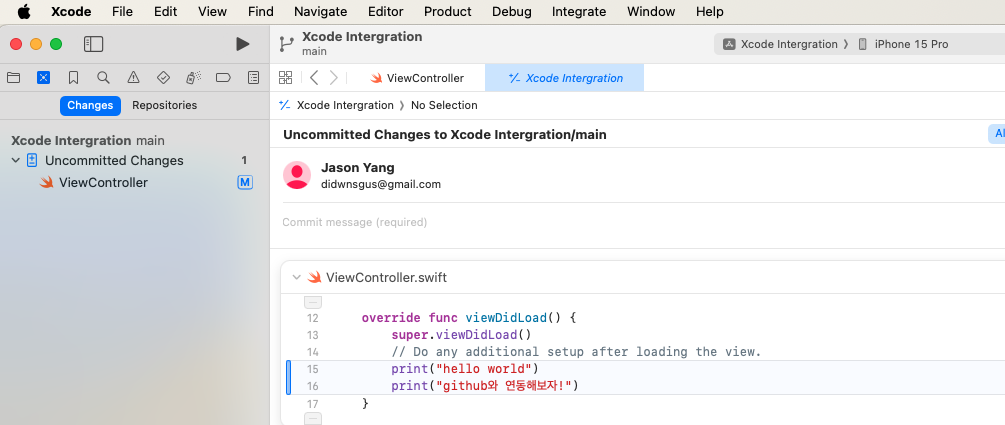Switch to the ViewController editor tab

tap(417, 78)
